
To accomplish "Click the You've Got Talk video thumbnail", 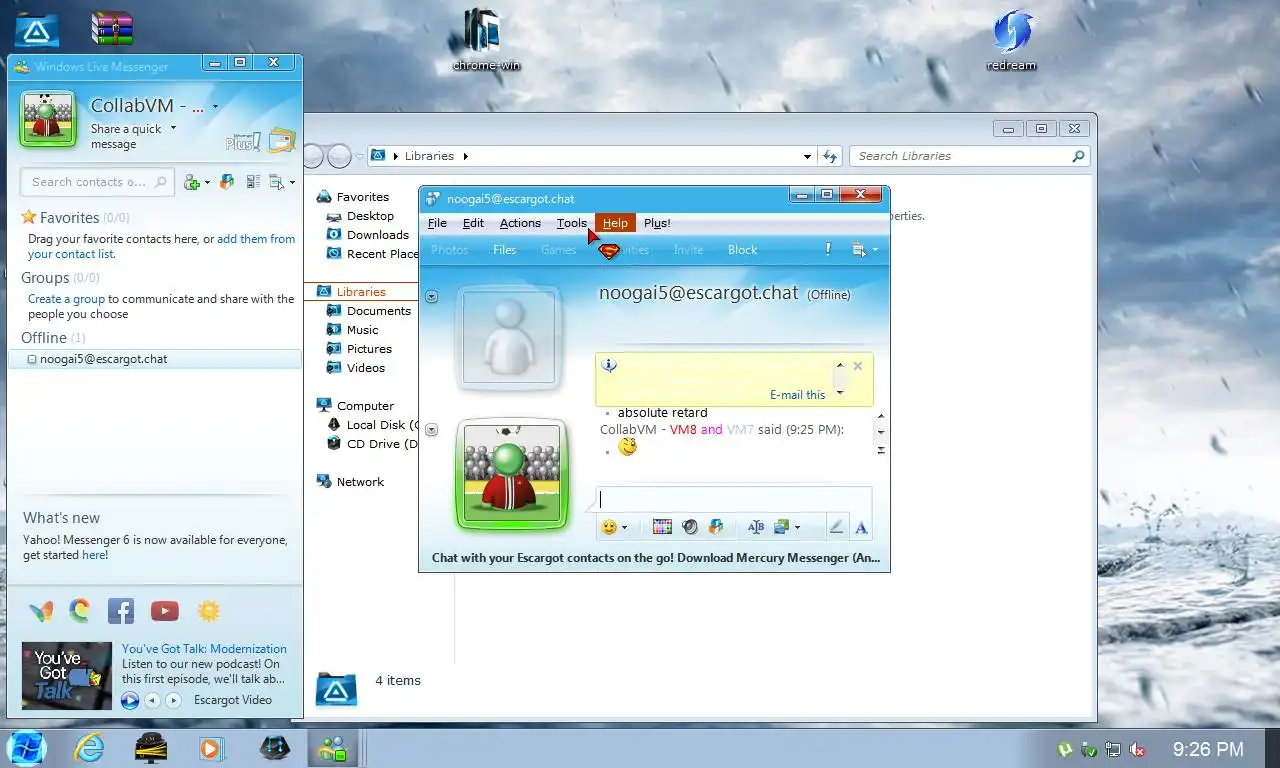I will [67, 676].
